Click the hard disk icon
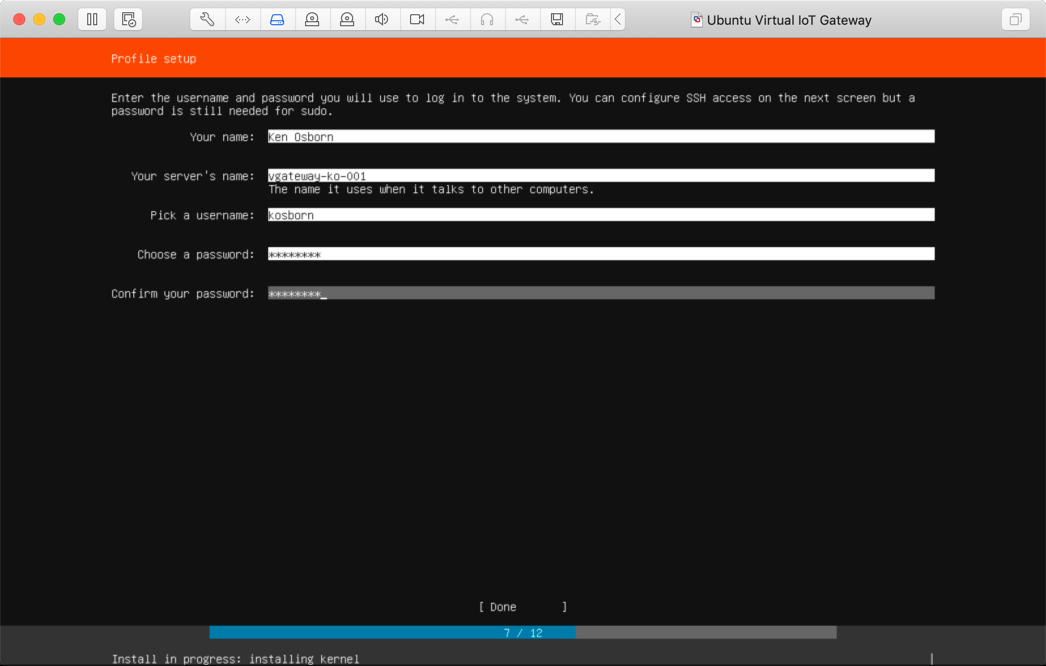 tap(277, 19)
